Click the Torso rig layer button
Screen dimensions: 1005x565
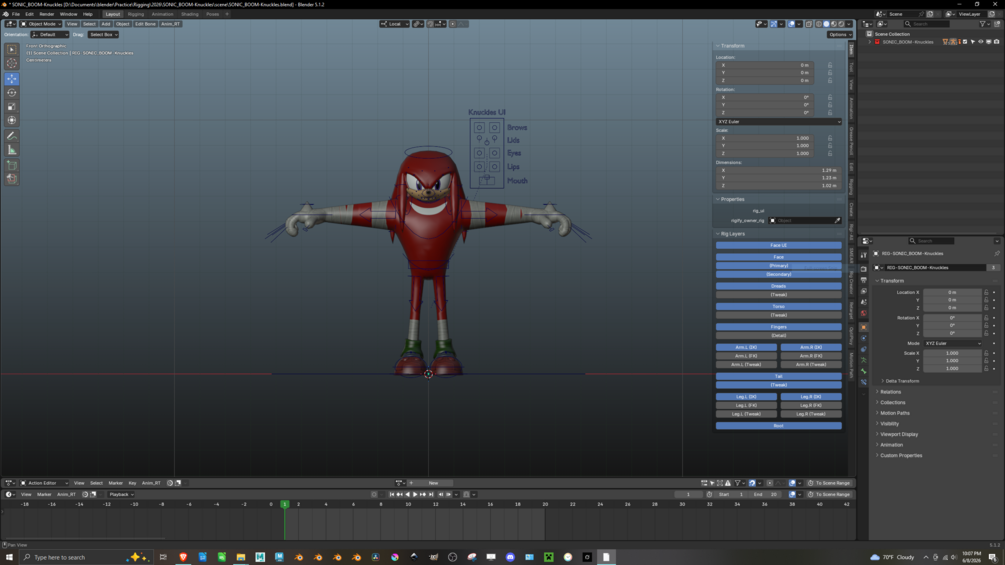(x=778, y=307)
